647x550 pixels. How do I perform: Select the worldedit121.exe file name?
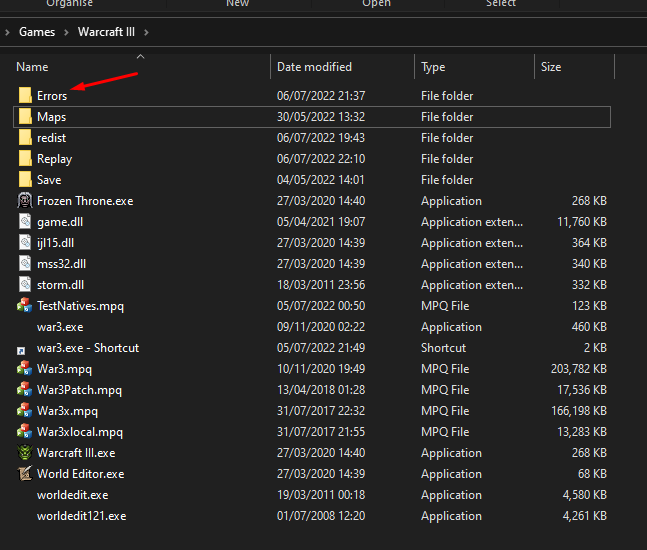tap(81, 516)
